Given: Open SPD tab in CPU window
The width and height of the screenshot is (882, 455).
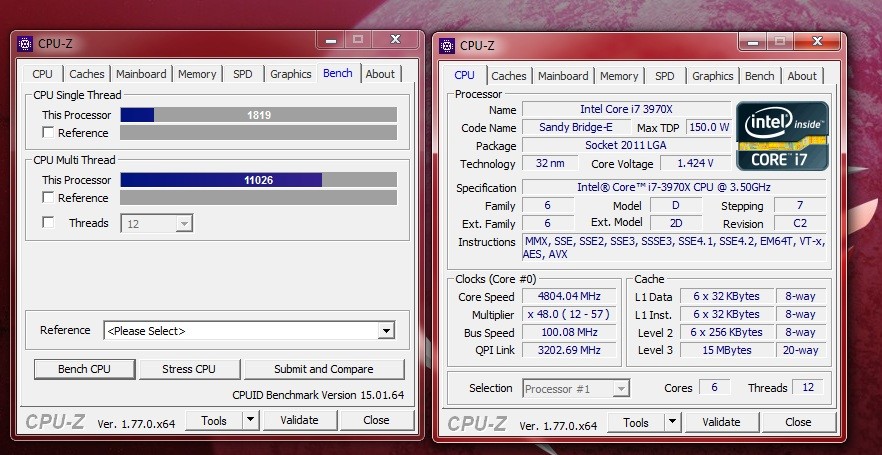Looking at the screenshot, I should coord(664,76).
